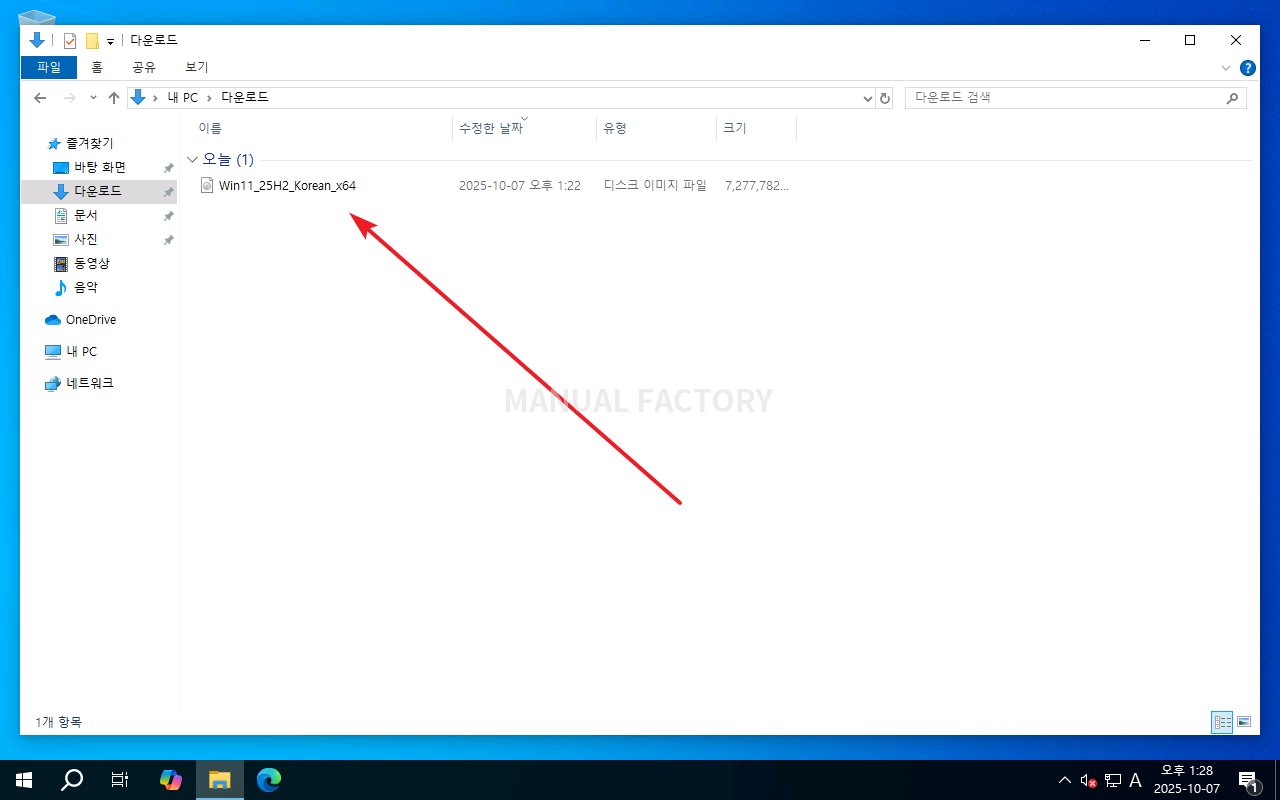Open the Customize Quick Access Toolbar dropdown

110,41
